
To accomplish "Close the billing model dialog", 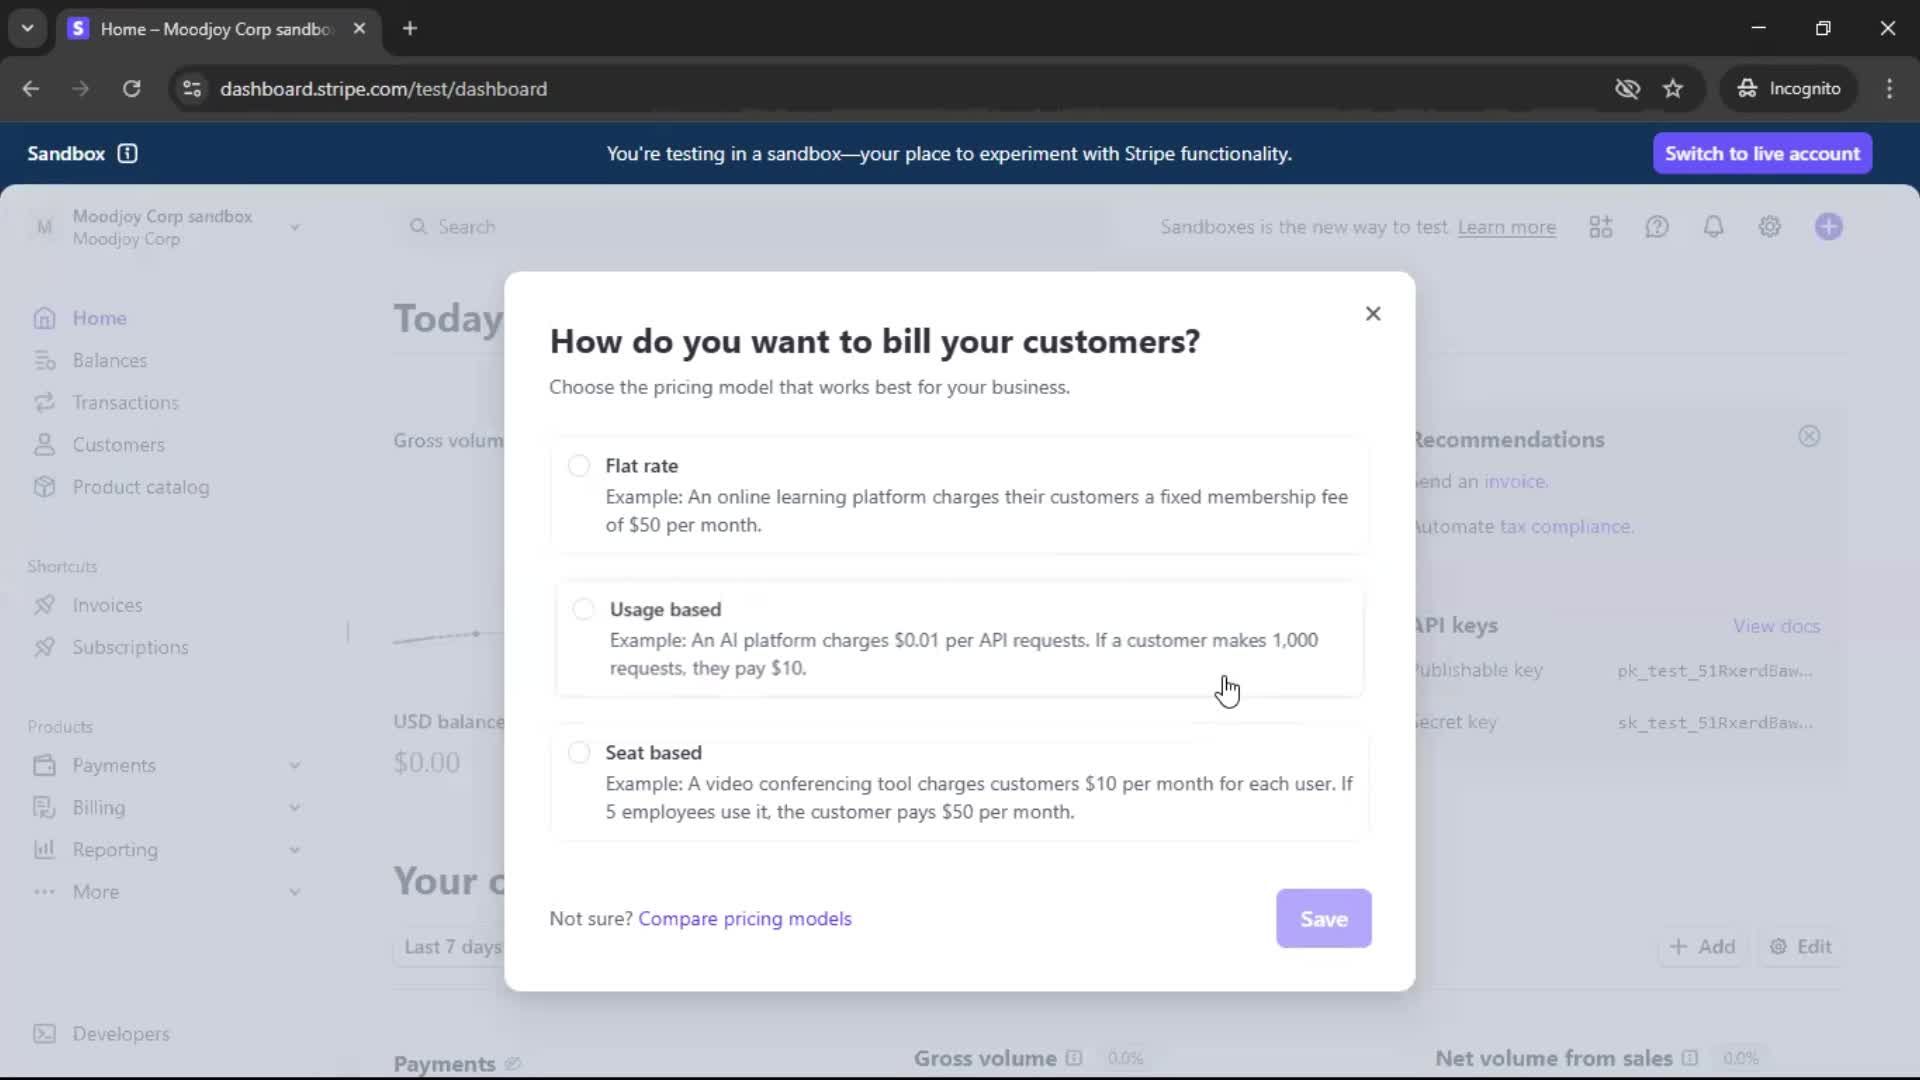I will (x=1373, y=314).
